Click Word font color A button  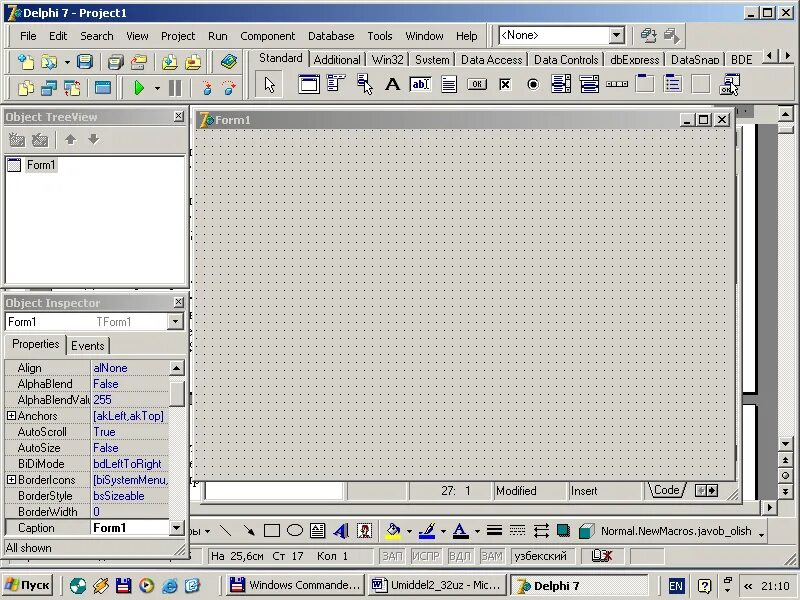click(x=461, y=531)
